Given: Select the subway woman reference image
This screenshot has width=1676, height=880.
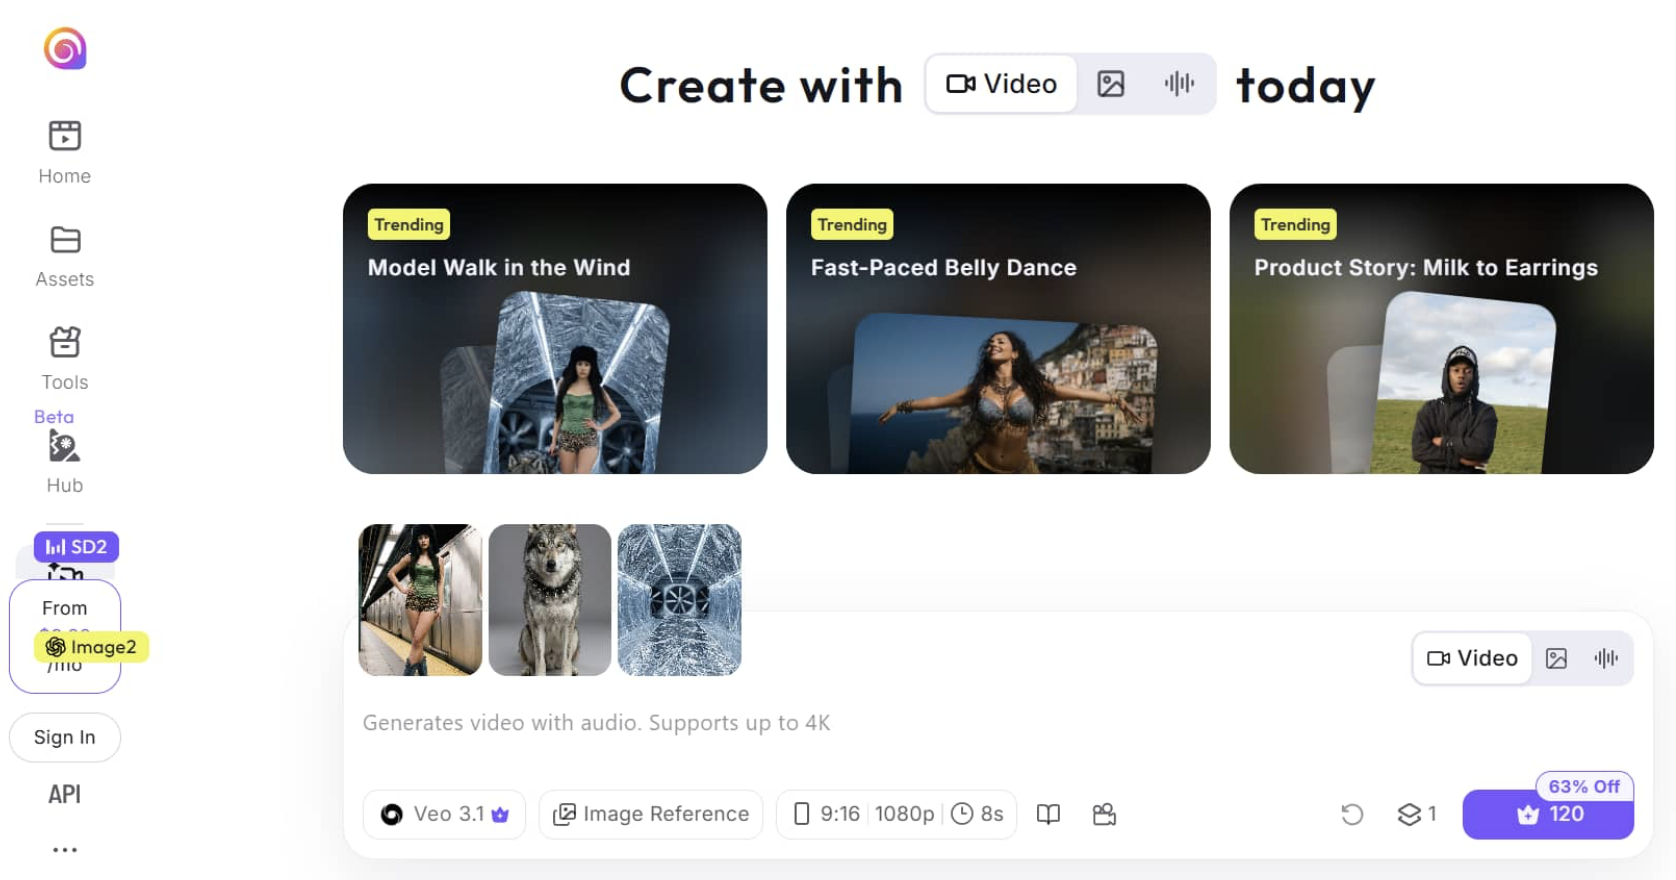Looking at the screenshot, I should [x=420, y=600].
